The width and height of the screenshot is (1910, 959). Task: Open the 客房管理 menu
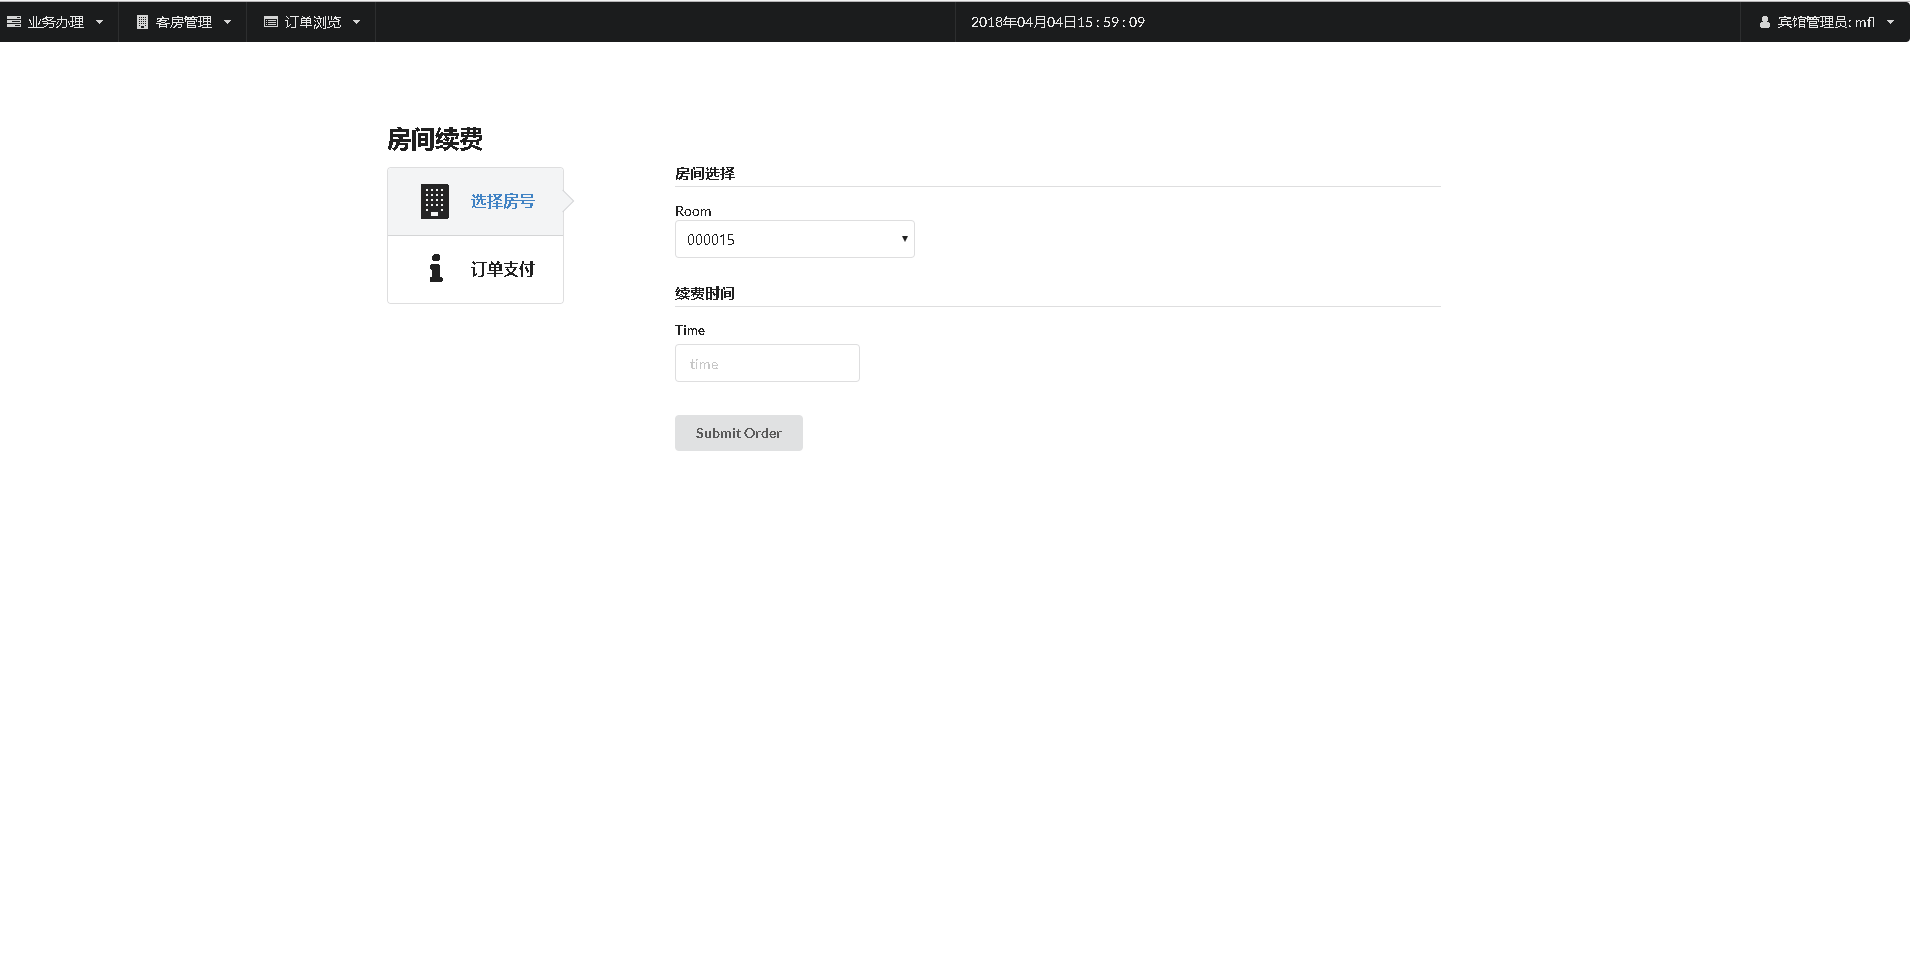coord(183,22)
